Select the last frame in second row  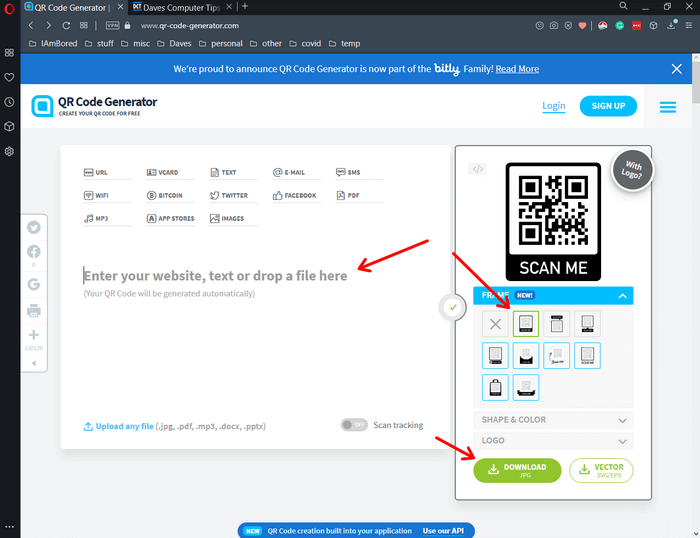[x=587, y=356]
